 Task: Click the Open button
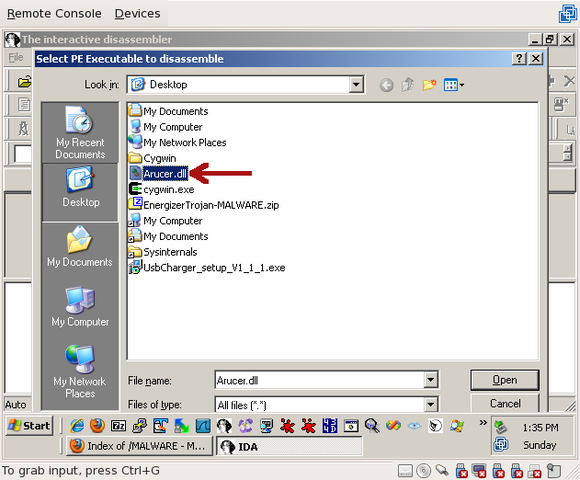point(505,380)
